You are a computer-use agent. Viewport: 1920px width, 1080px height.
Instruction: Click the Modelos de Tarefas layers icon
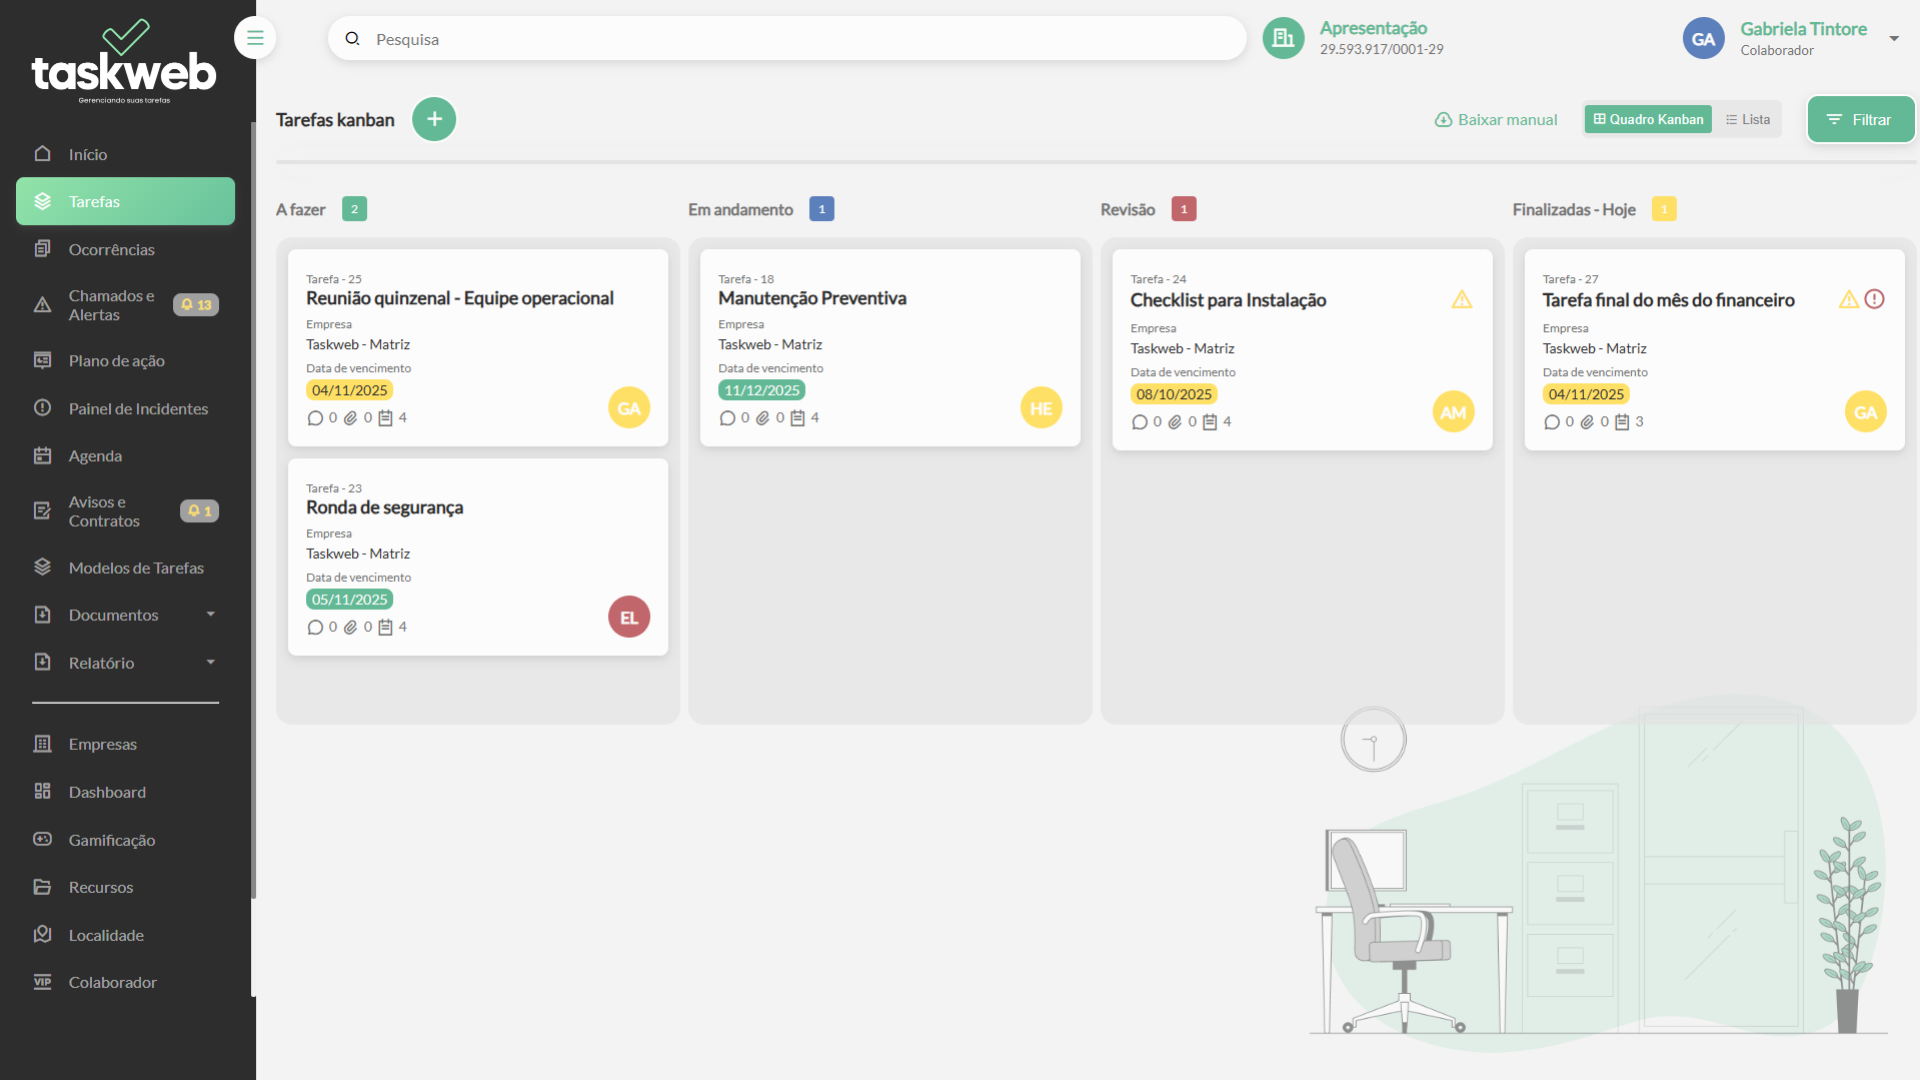42,567
